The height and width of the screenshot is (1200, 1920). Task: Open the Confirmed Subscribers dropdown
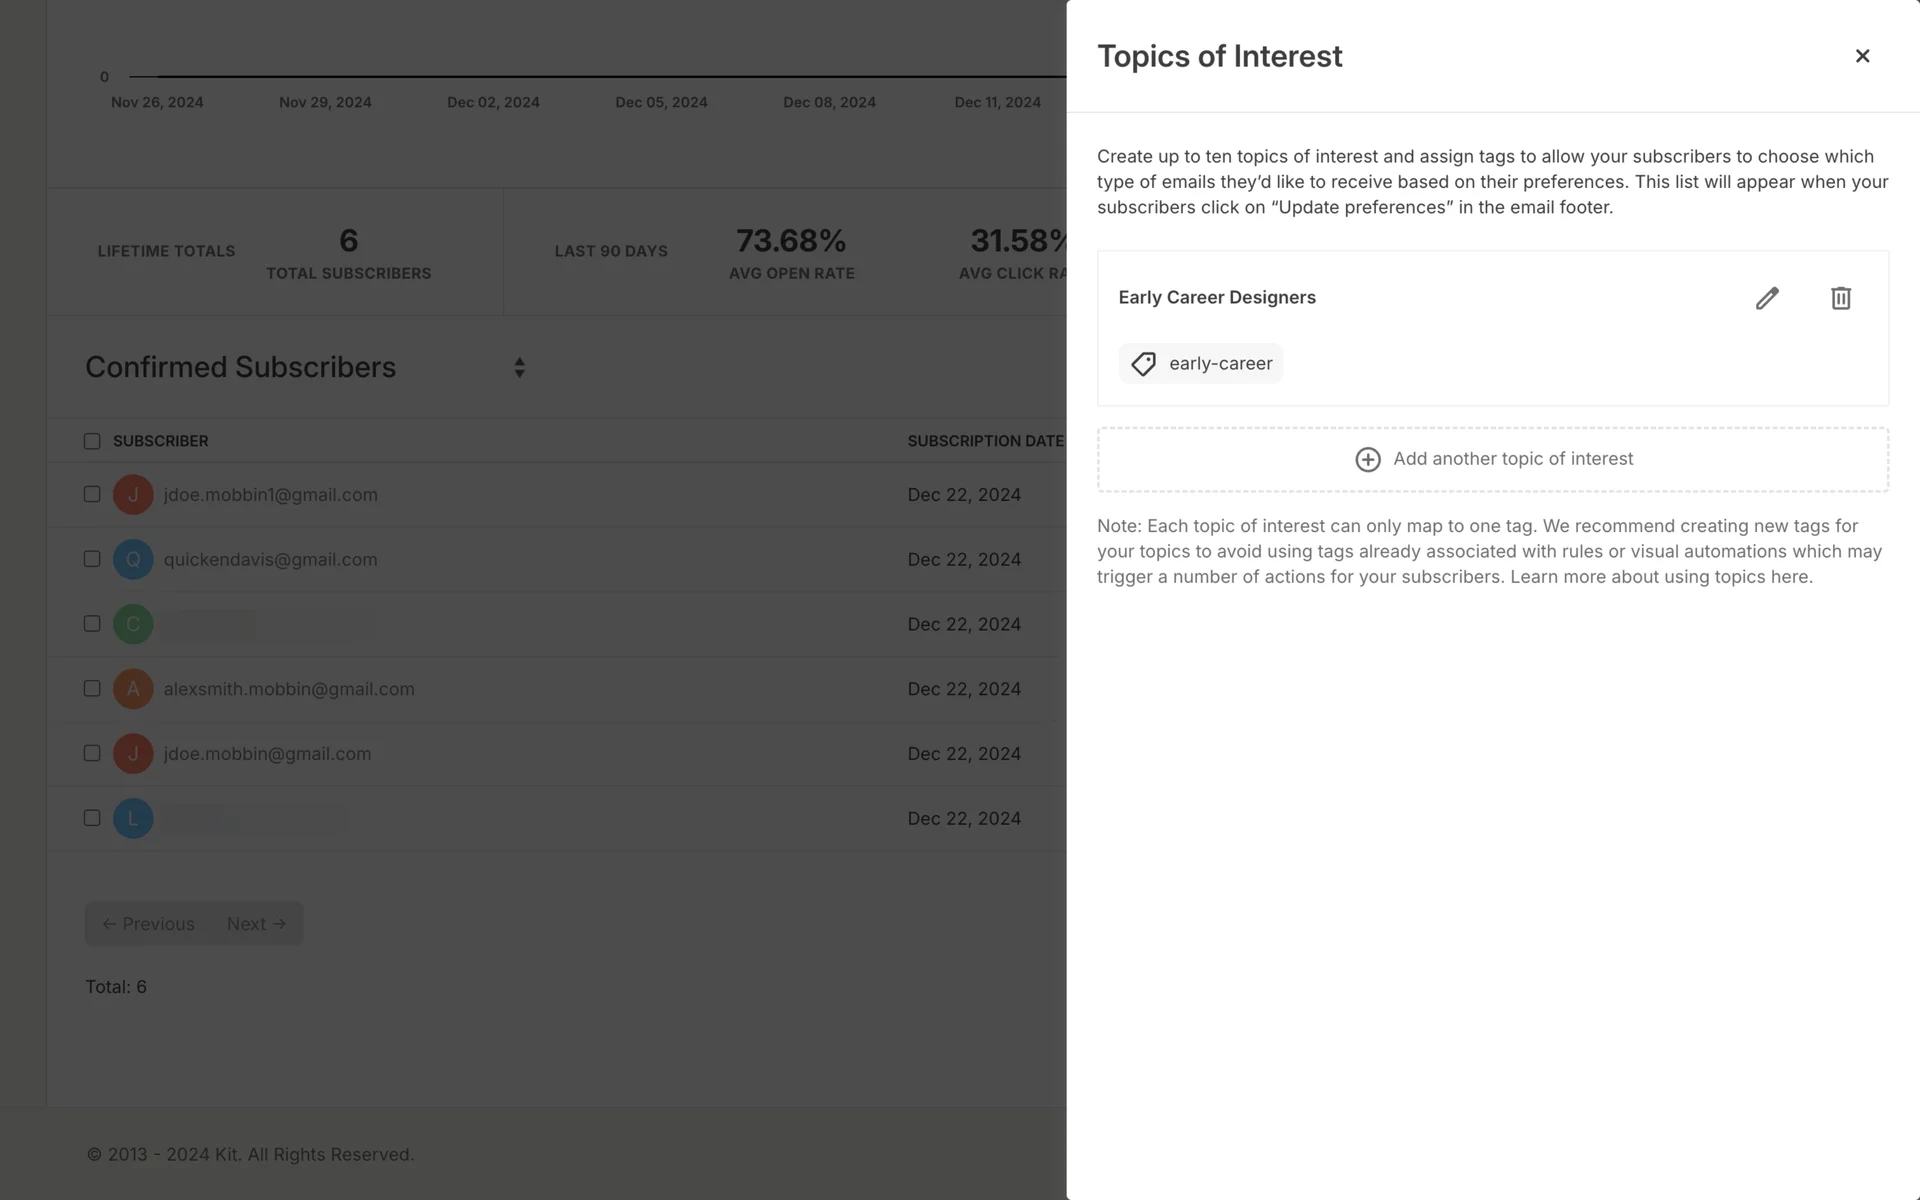tap(519, 368)
